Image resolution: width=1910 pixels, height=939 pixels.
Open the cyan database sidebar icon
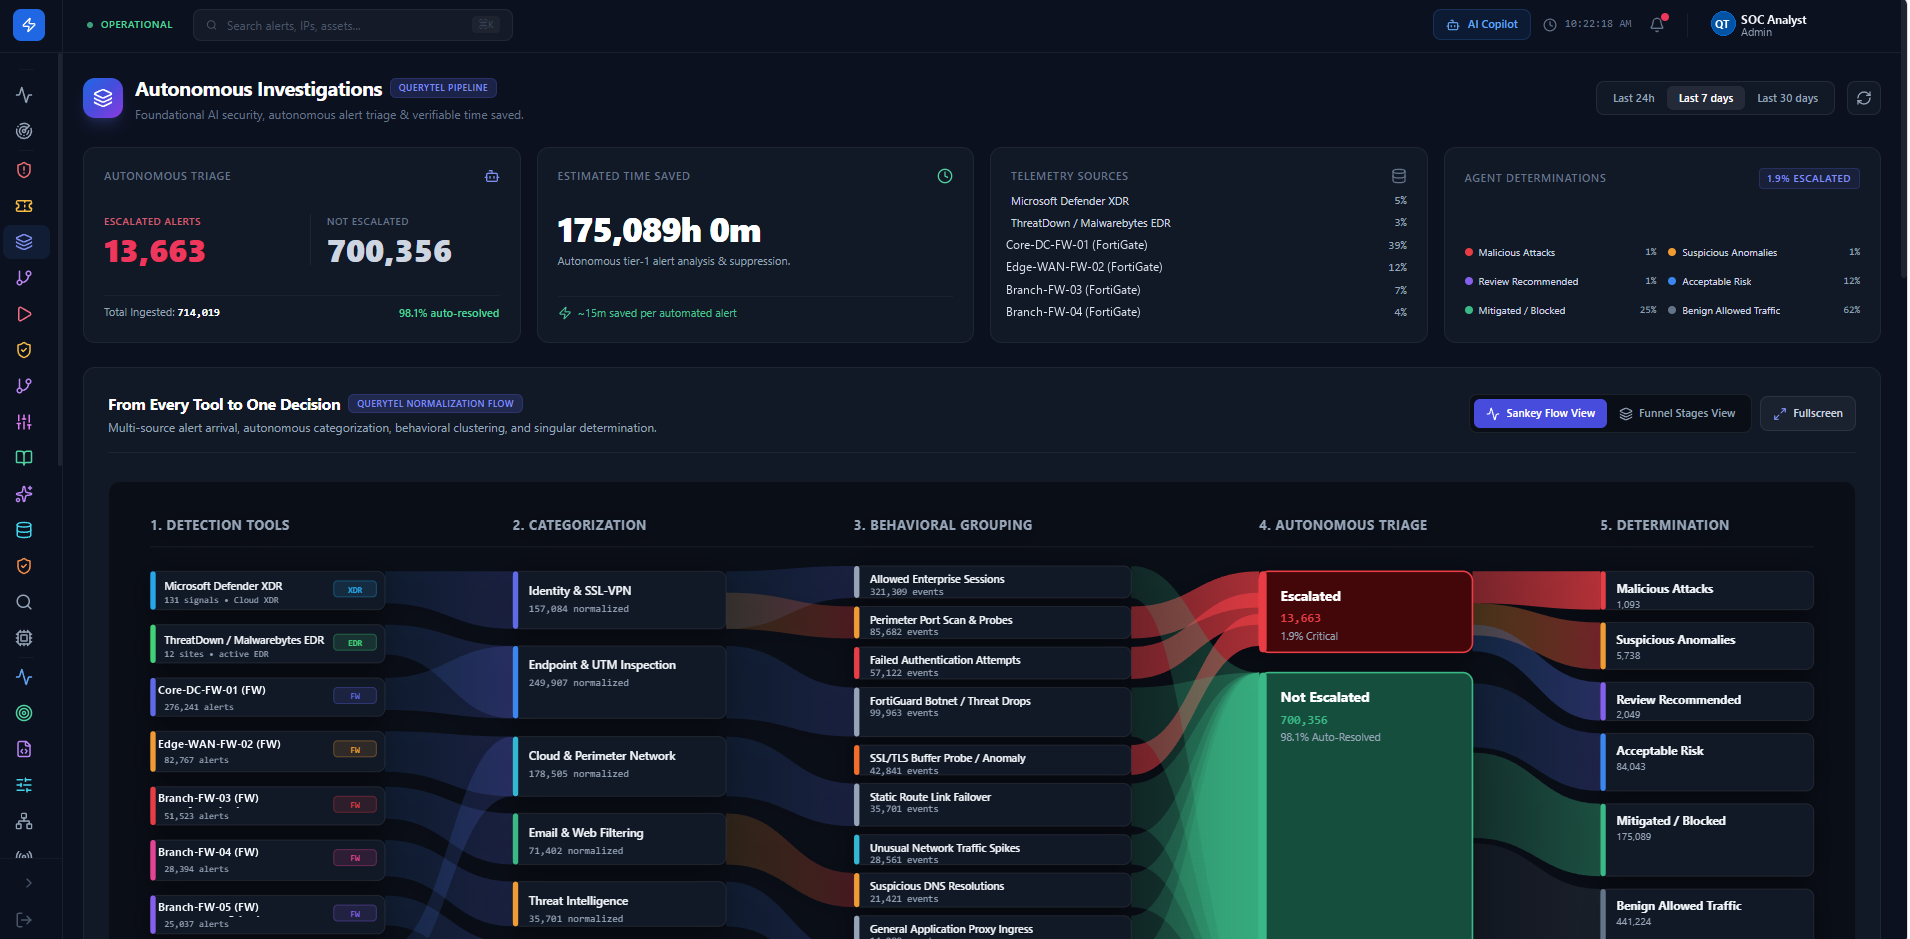pos(24,530)
